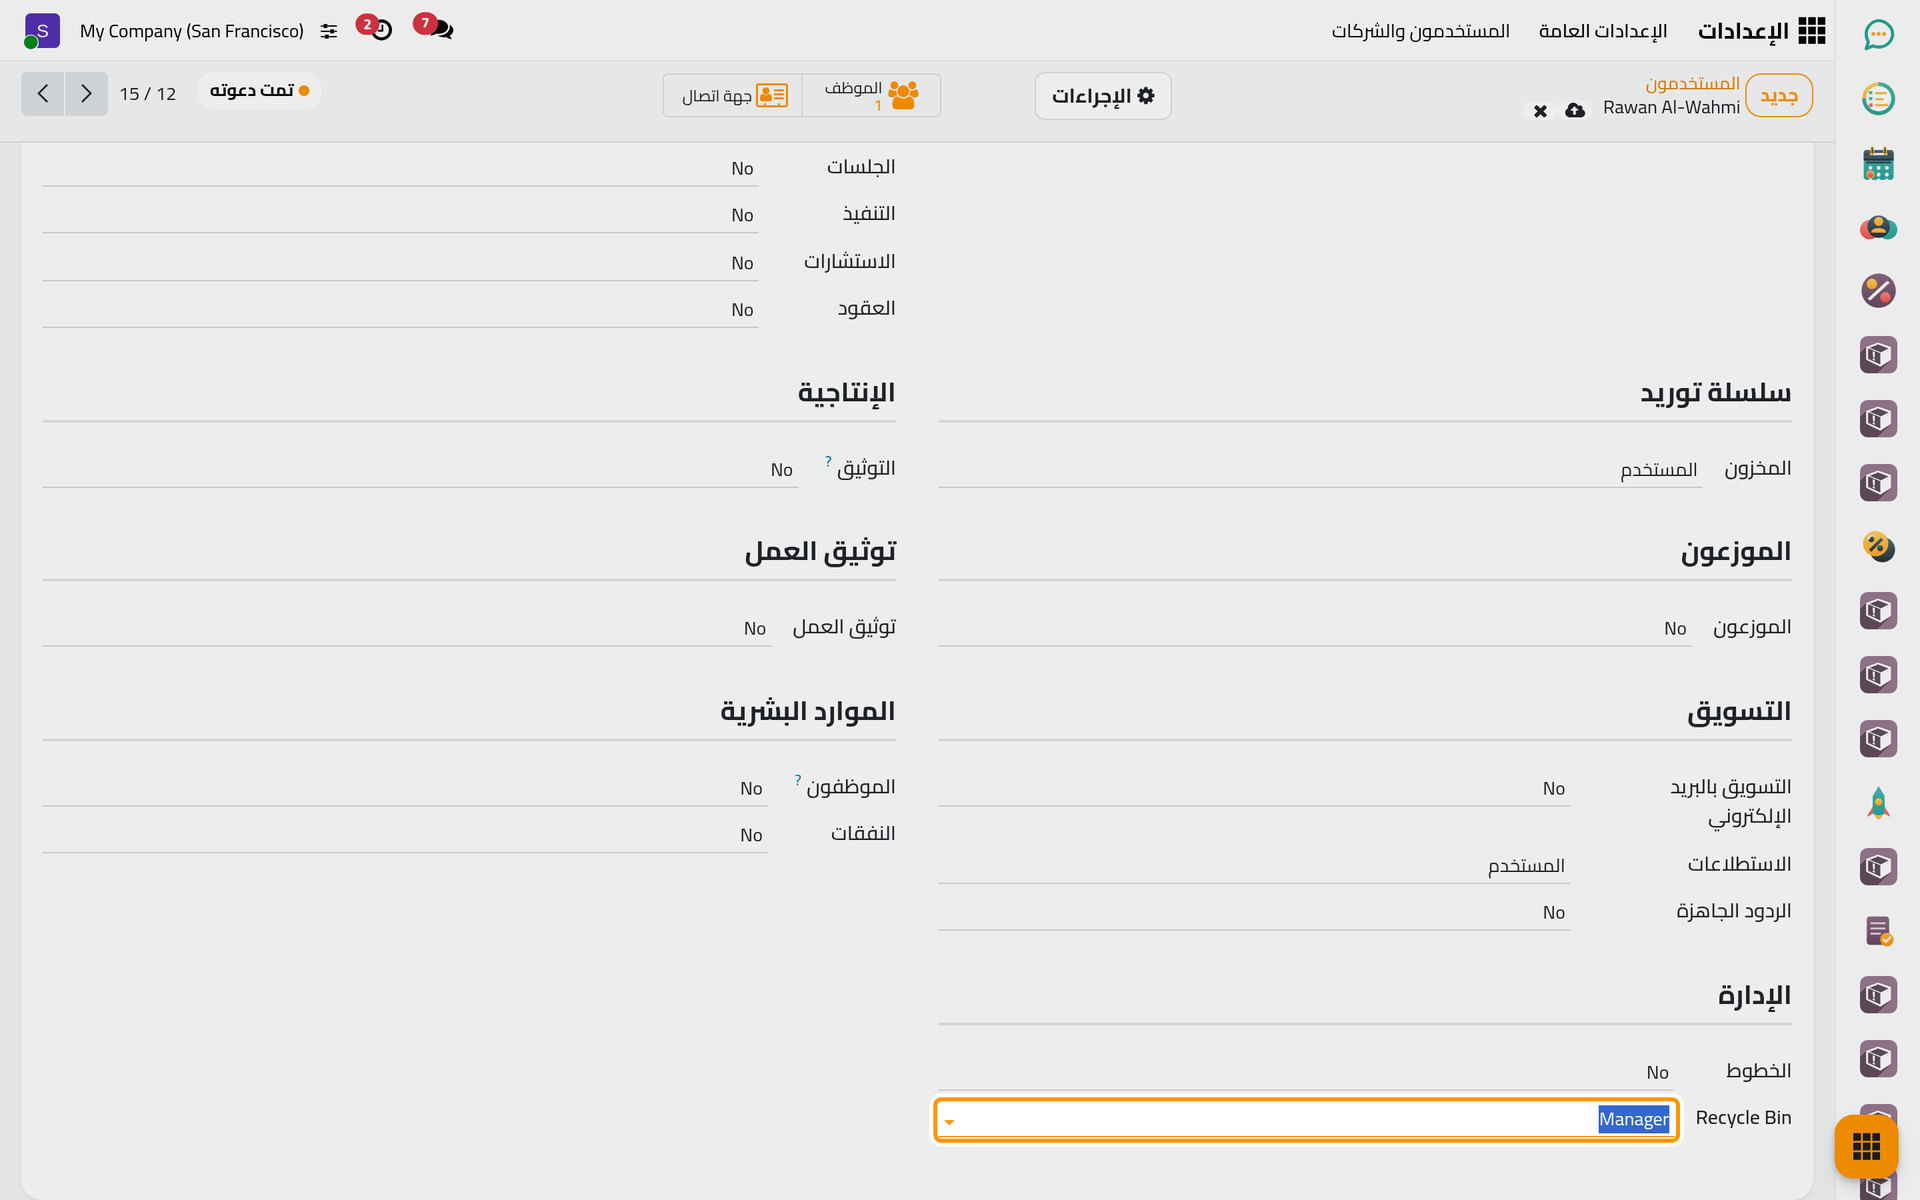Viewport: 1920px width, 1200px height.
Task: Open the Discuss app in sidebar
Action: 1878,35
